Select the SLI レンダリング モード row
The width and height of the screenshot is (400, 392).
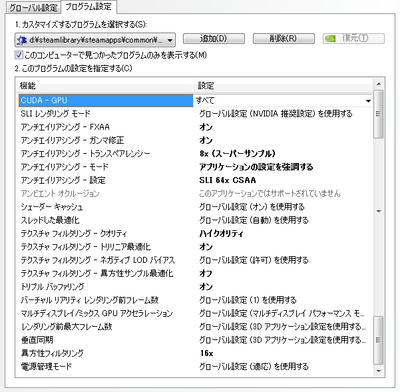point(195,114)
